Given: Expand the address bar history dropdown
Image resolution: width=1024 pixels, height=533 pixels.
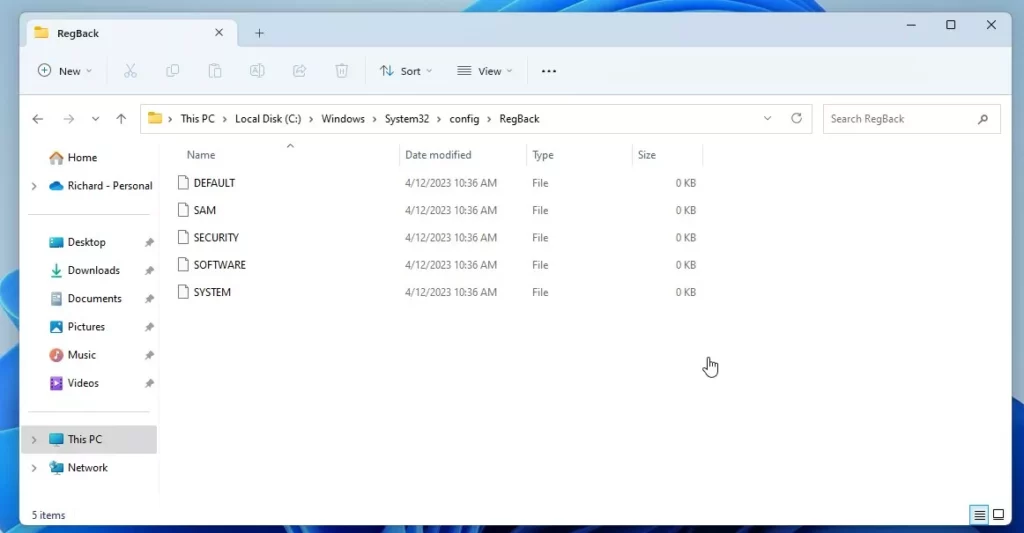Looking at the screenshot, I should tap(767, 118).
